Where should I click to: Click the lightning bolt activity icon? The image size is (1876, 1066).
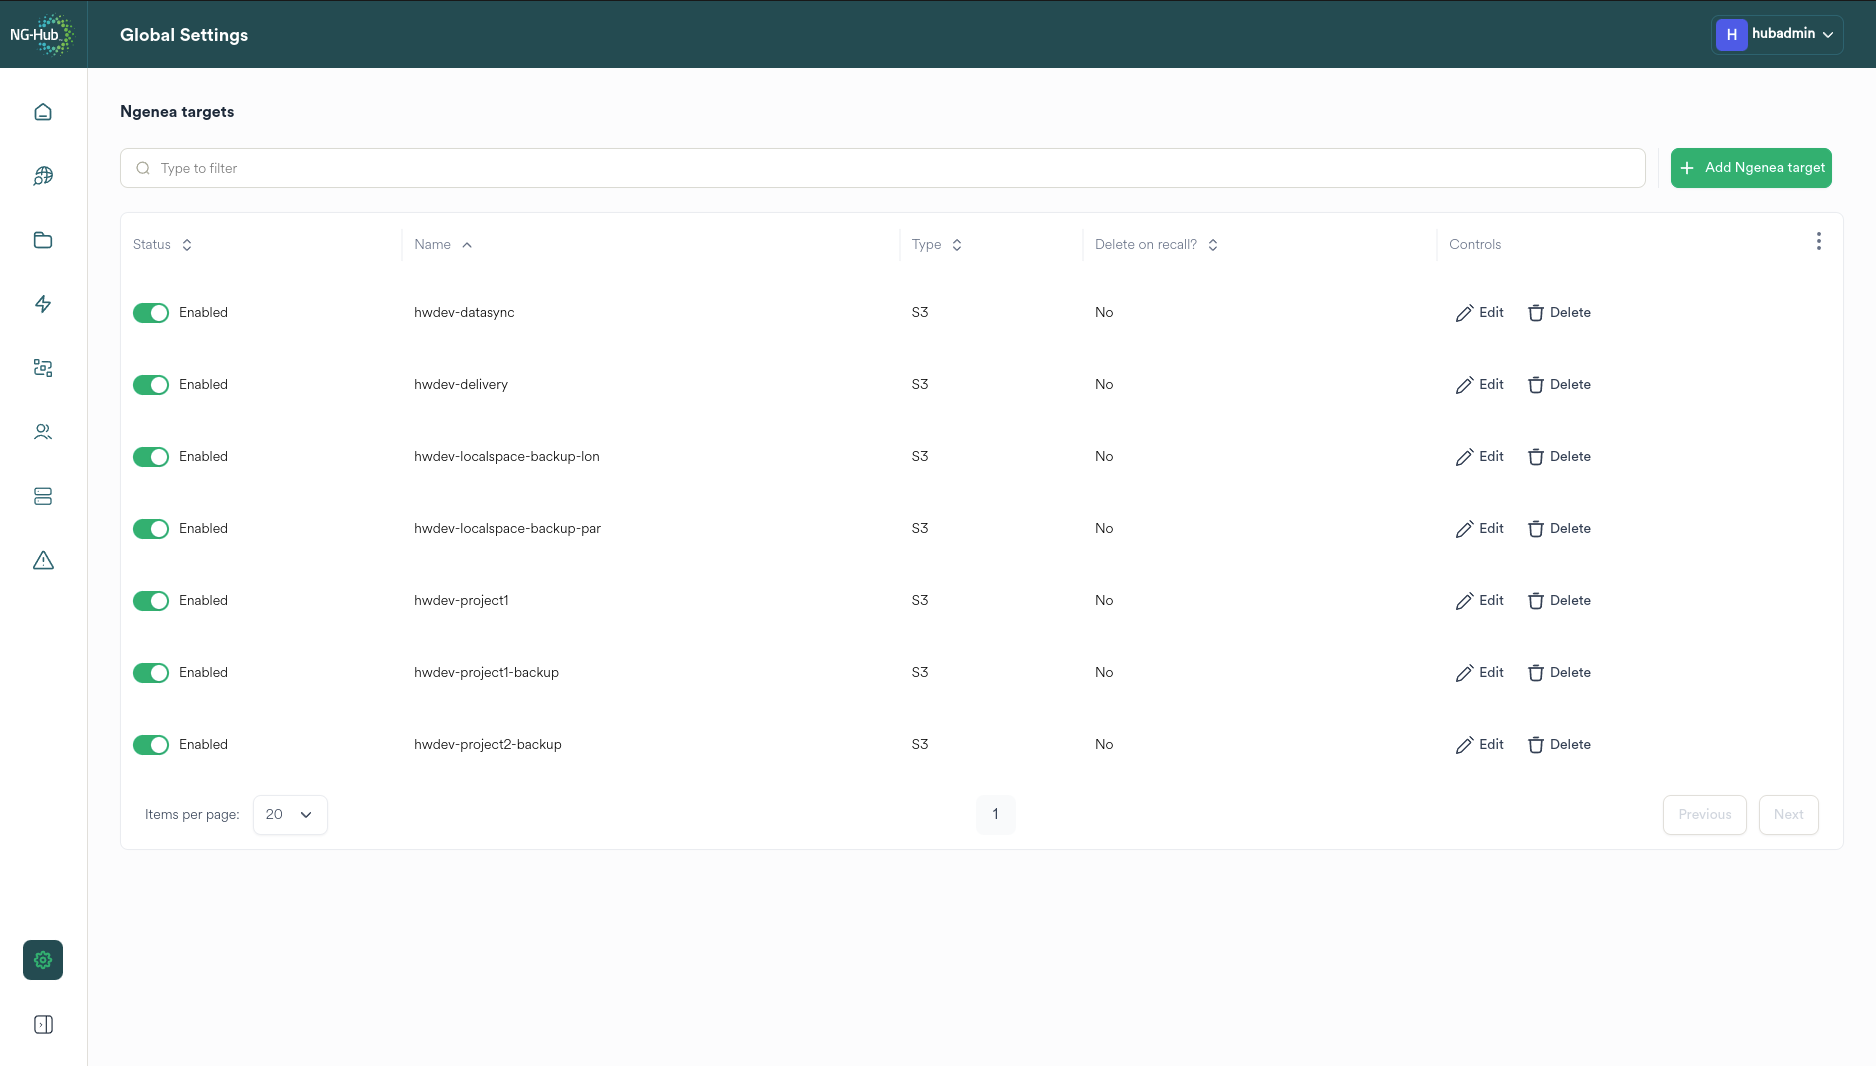tap(43, 304)
